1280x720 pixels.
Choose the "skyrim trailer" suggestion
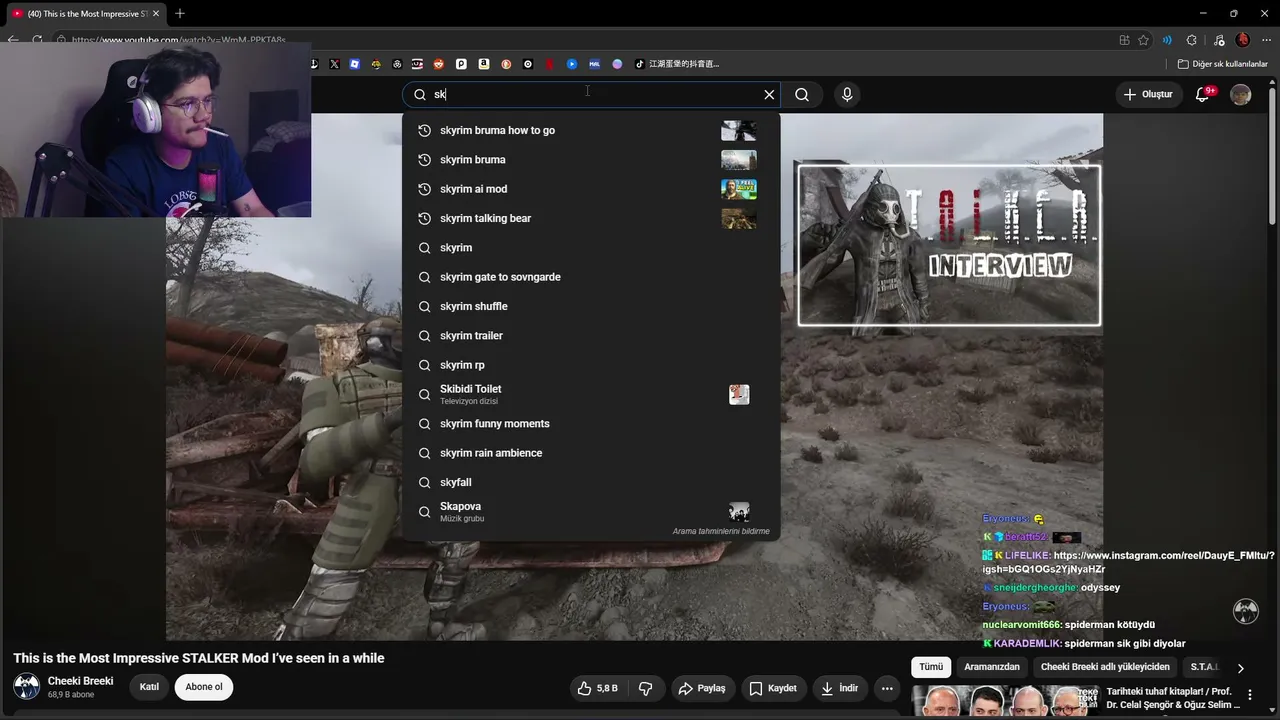tap(591, 336)
